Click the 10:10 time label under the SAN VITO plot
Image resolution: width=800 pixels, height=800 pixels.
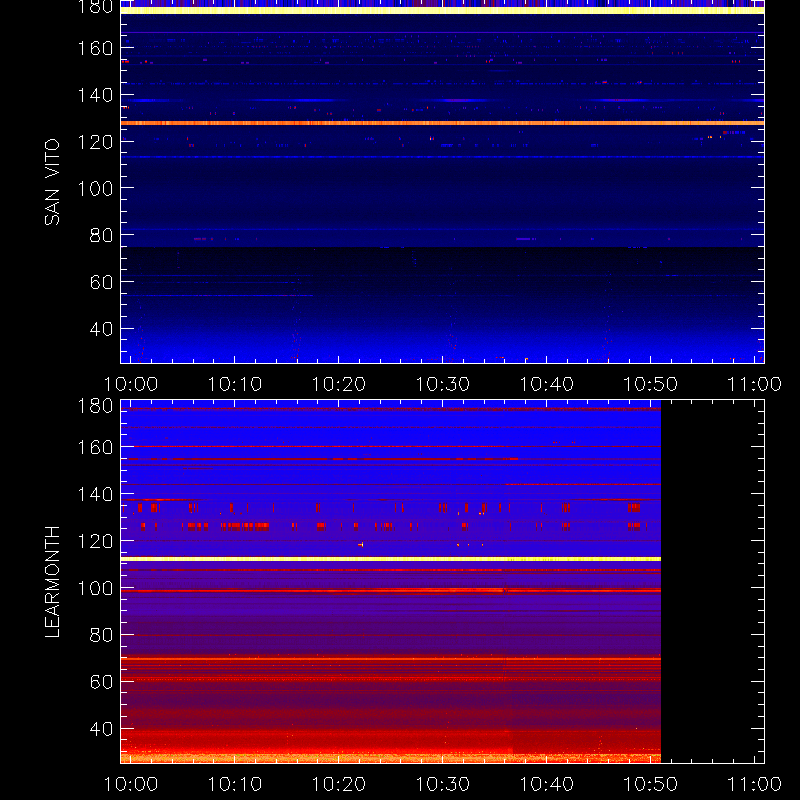pyautogui.click(x=235, y=384)
